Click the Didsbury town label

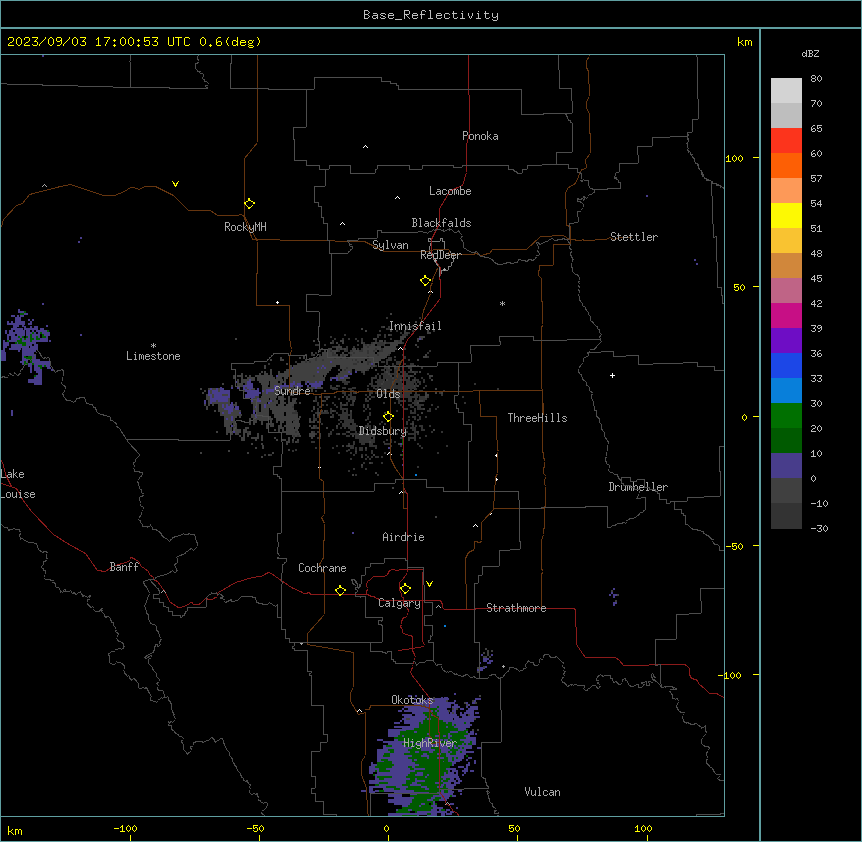pos(383,431)
